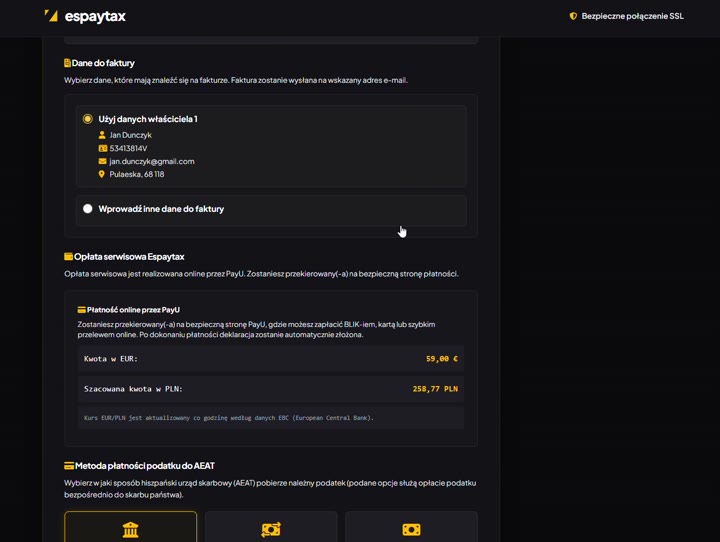Viewport: 720px width, 542px height.
Task: Click 'Bezpieczne połączenie SSL' label
Action: [632, 16]
